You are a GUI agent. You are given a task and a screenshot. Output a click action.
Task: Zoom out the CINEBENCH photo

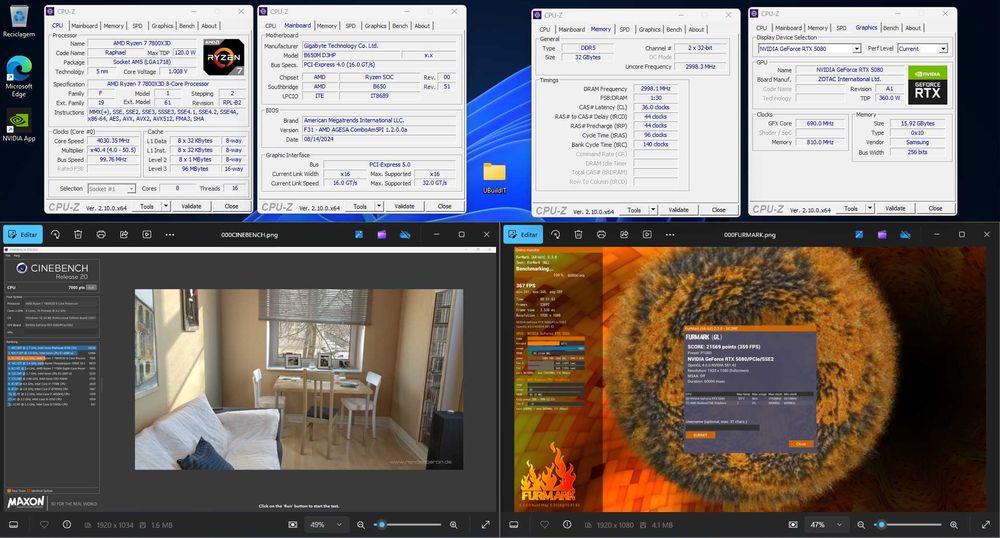361,525
